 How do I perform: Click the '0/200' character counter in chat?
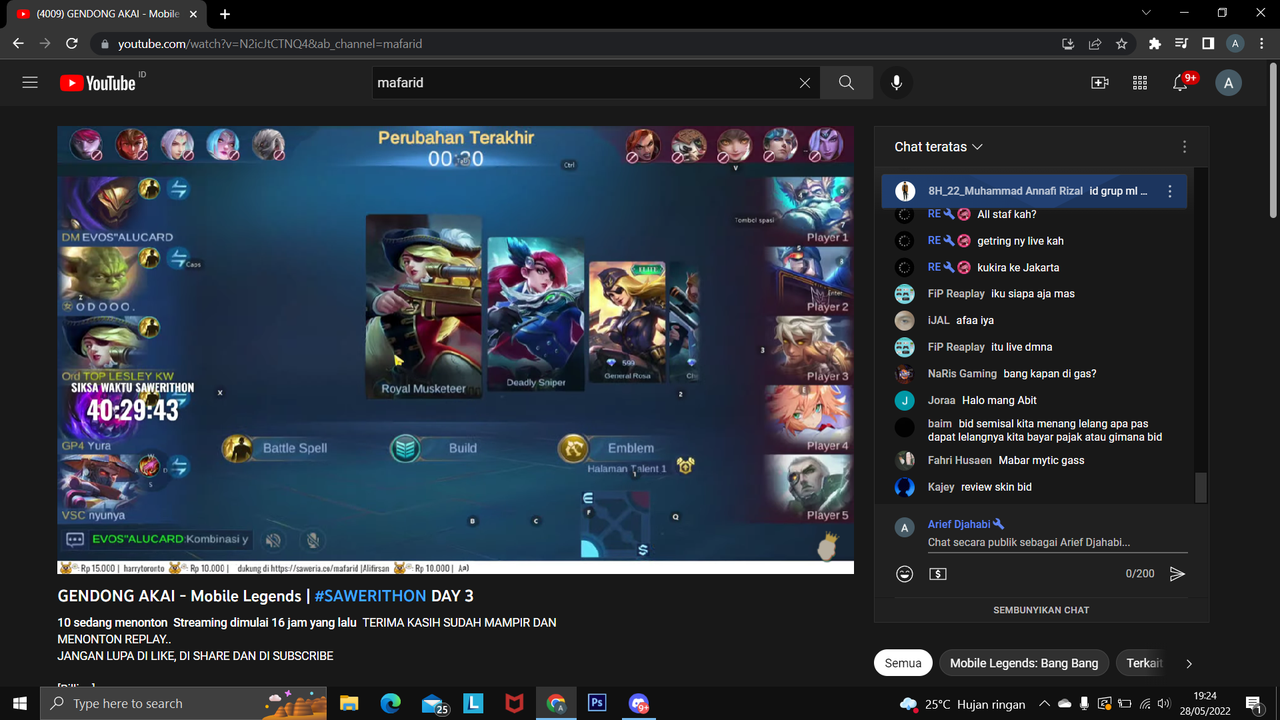1140,574
